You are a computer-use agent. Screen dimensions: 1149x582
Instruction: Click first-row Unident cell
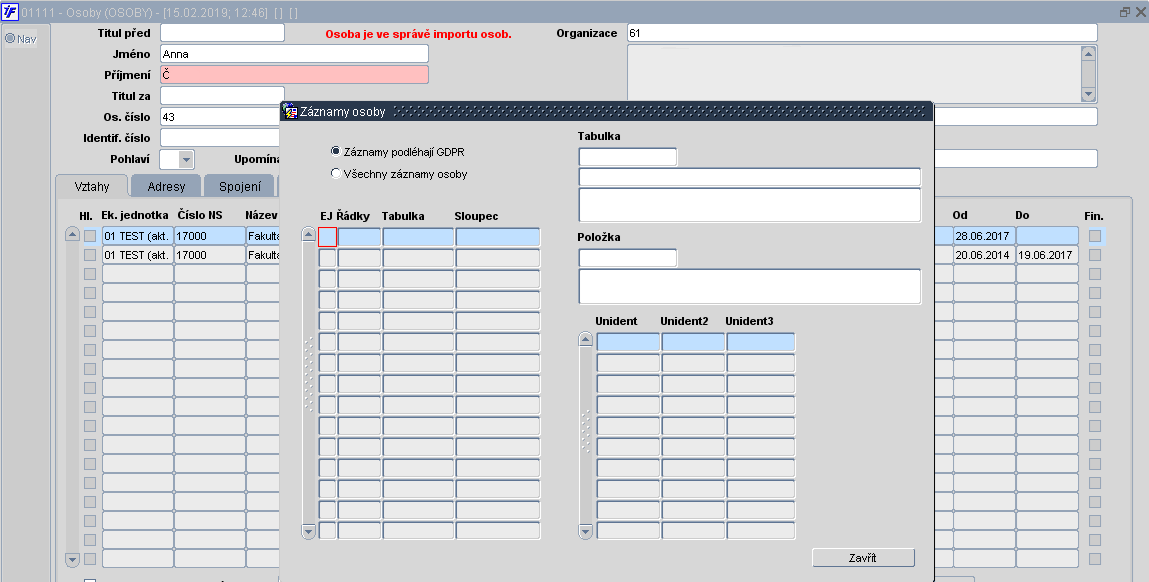628,342
